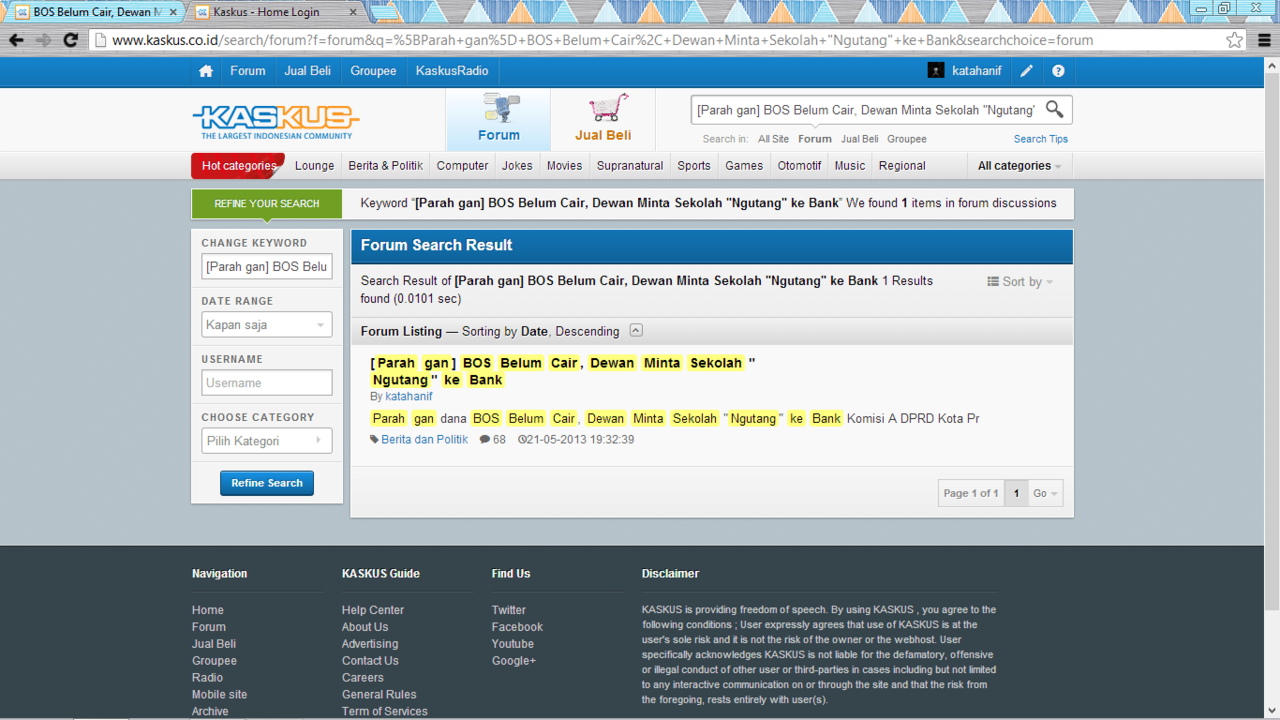
Task: Open footer 'Twitter' link
Action: pos(508,610)
